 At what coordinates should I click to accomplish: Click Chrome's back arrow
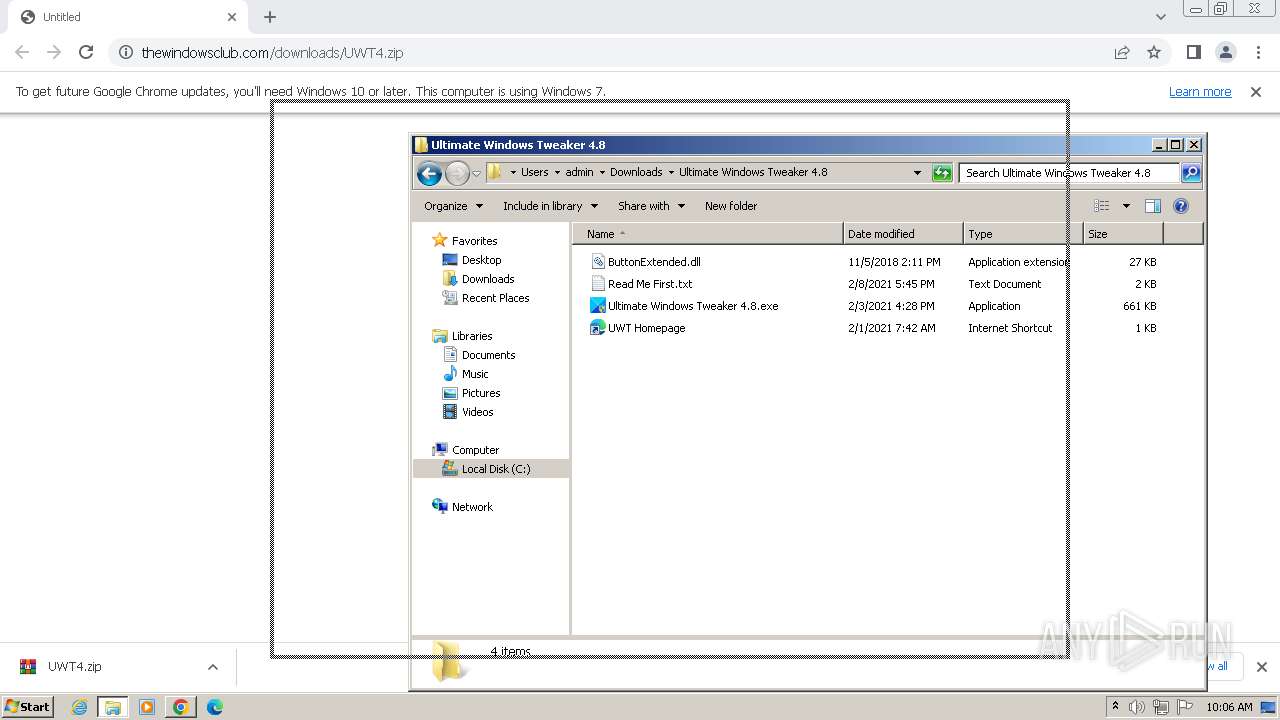(x=22, y=52)
